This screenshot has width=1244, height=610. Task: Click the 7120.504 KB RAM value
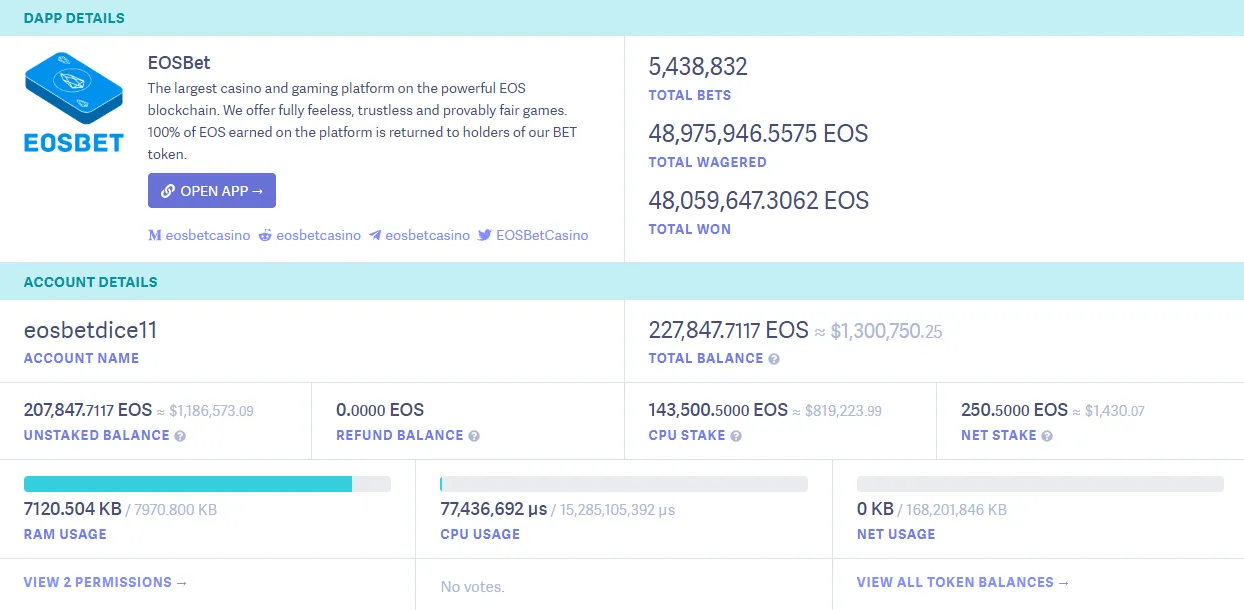pyautogui.click(x=72, y=509)
